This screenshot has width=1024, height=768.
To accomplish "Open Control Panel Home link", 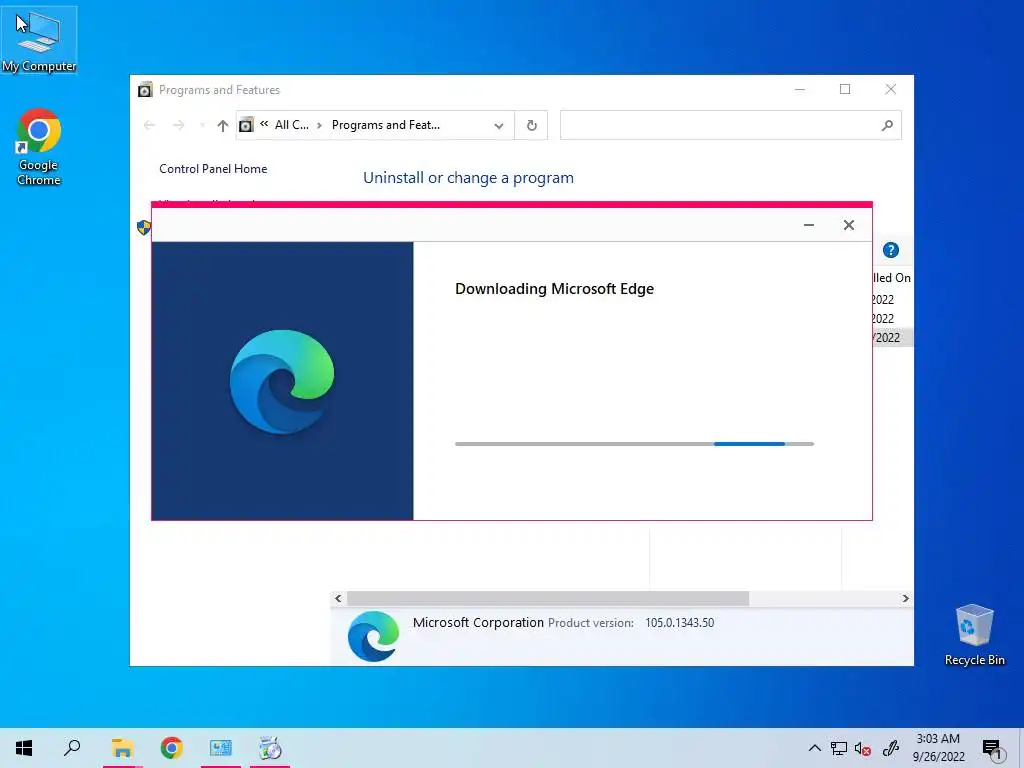I will 213,168.
